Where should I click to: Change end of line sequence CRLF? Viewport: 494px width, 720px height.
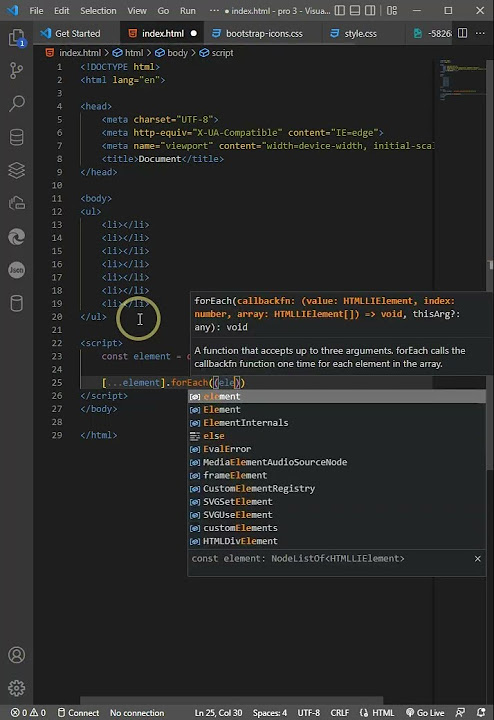point(340,713)
